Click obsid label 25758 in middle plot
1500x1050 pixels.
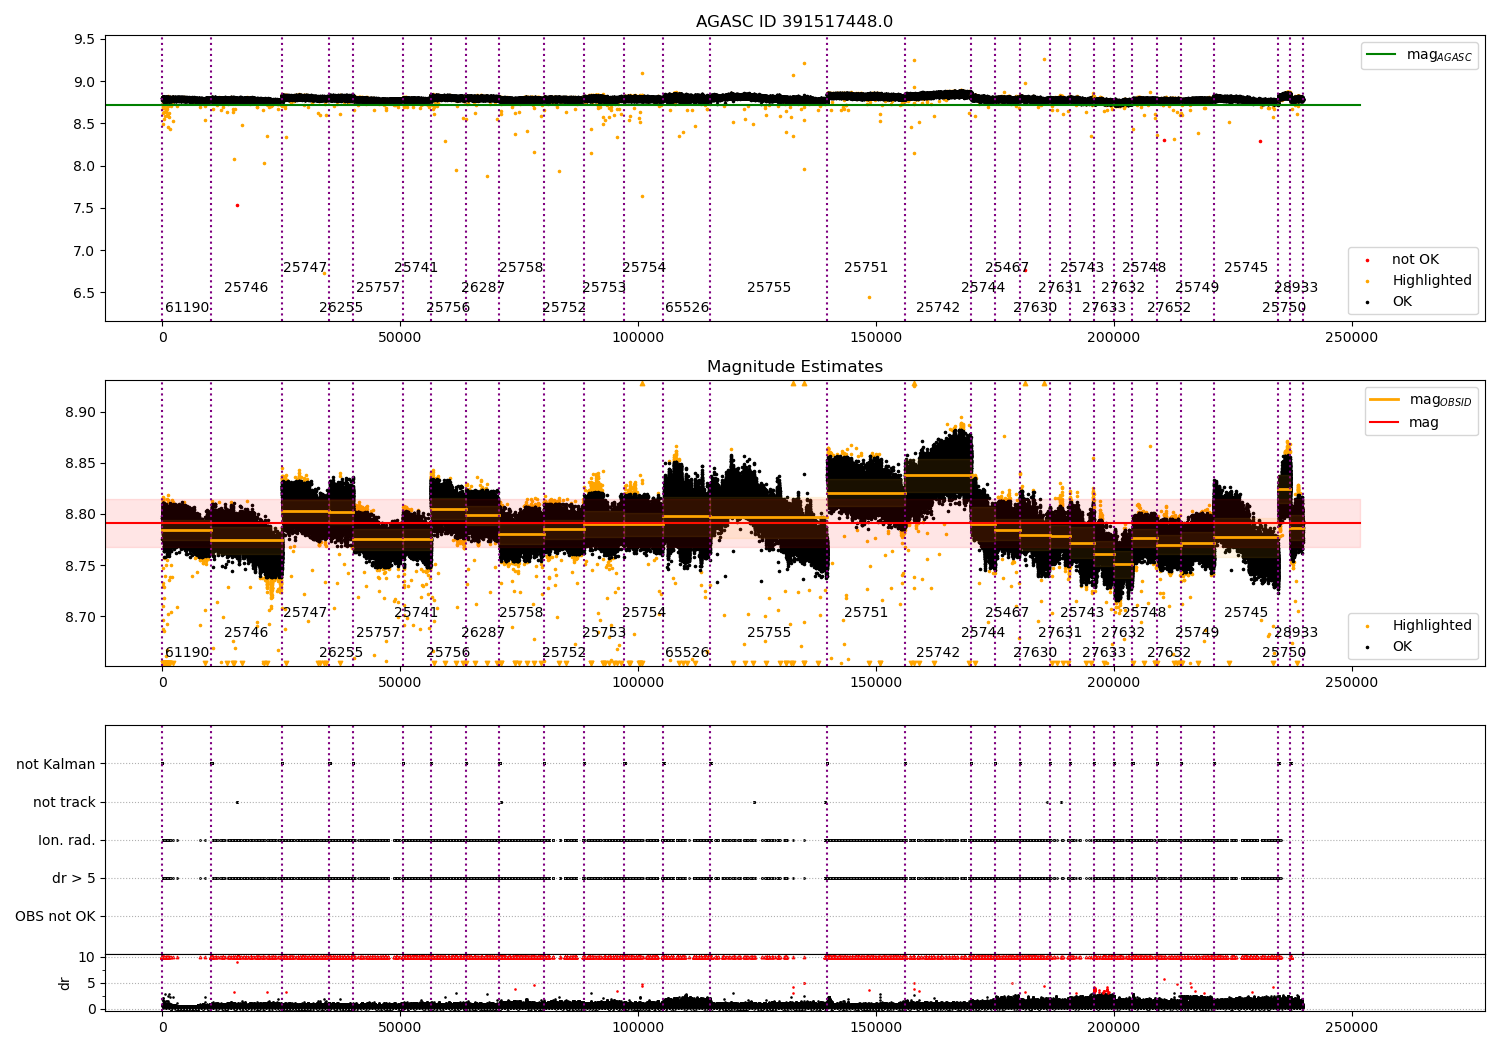point(521,613)
